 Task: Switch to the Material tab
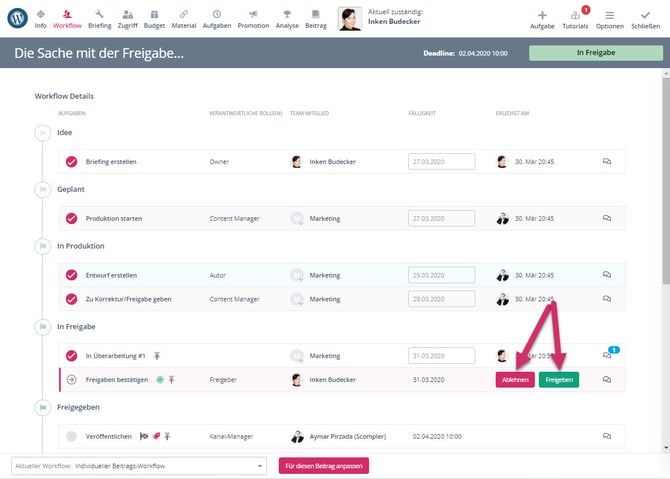pyautogui.click(x=184, y=18)
